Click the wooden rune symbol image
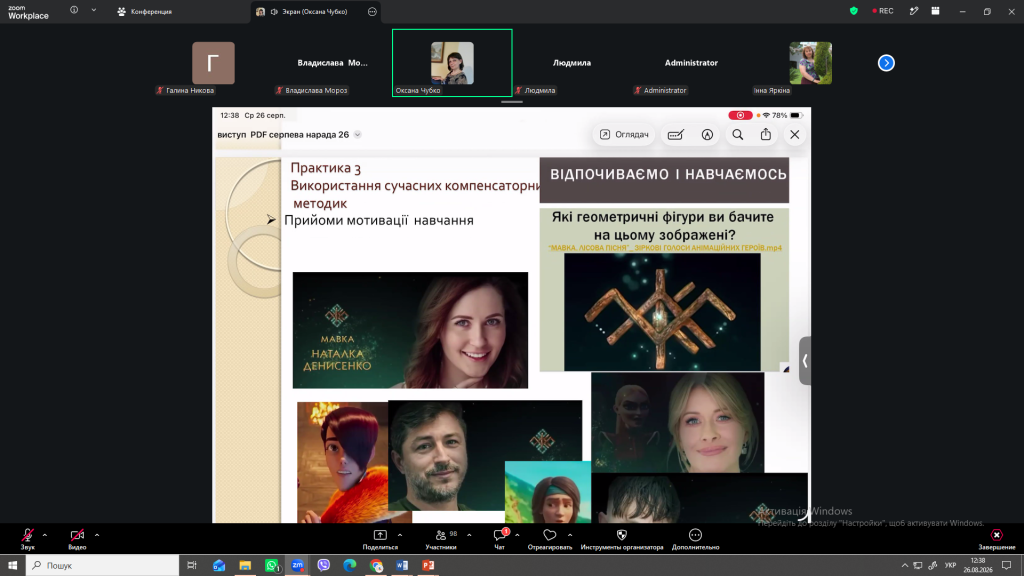 [662, 312]
